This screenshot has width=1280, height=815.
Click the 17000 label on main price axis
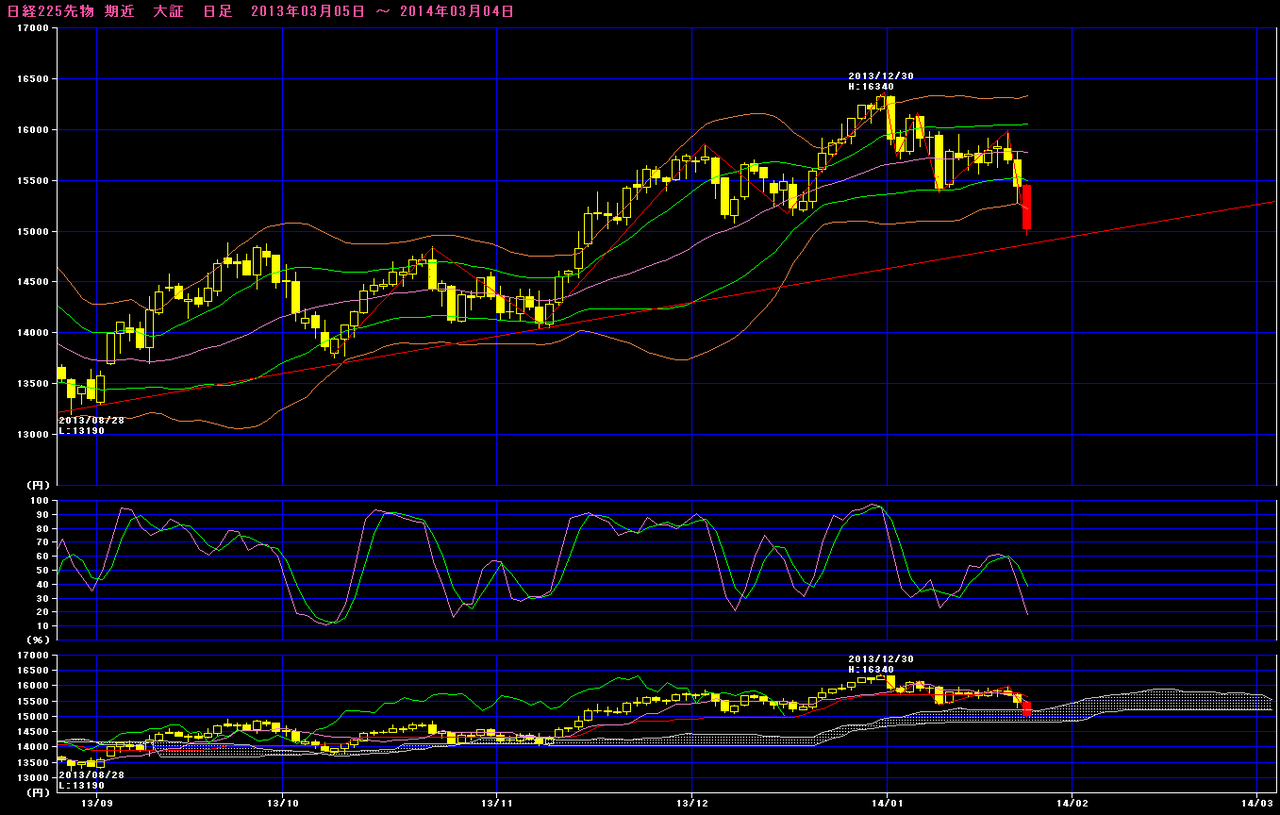pos(34,29)
